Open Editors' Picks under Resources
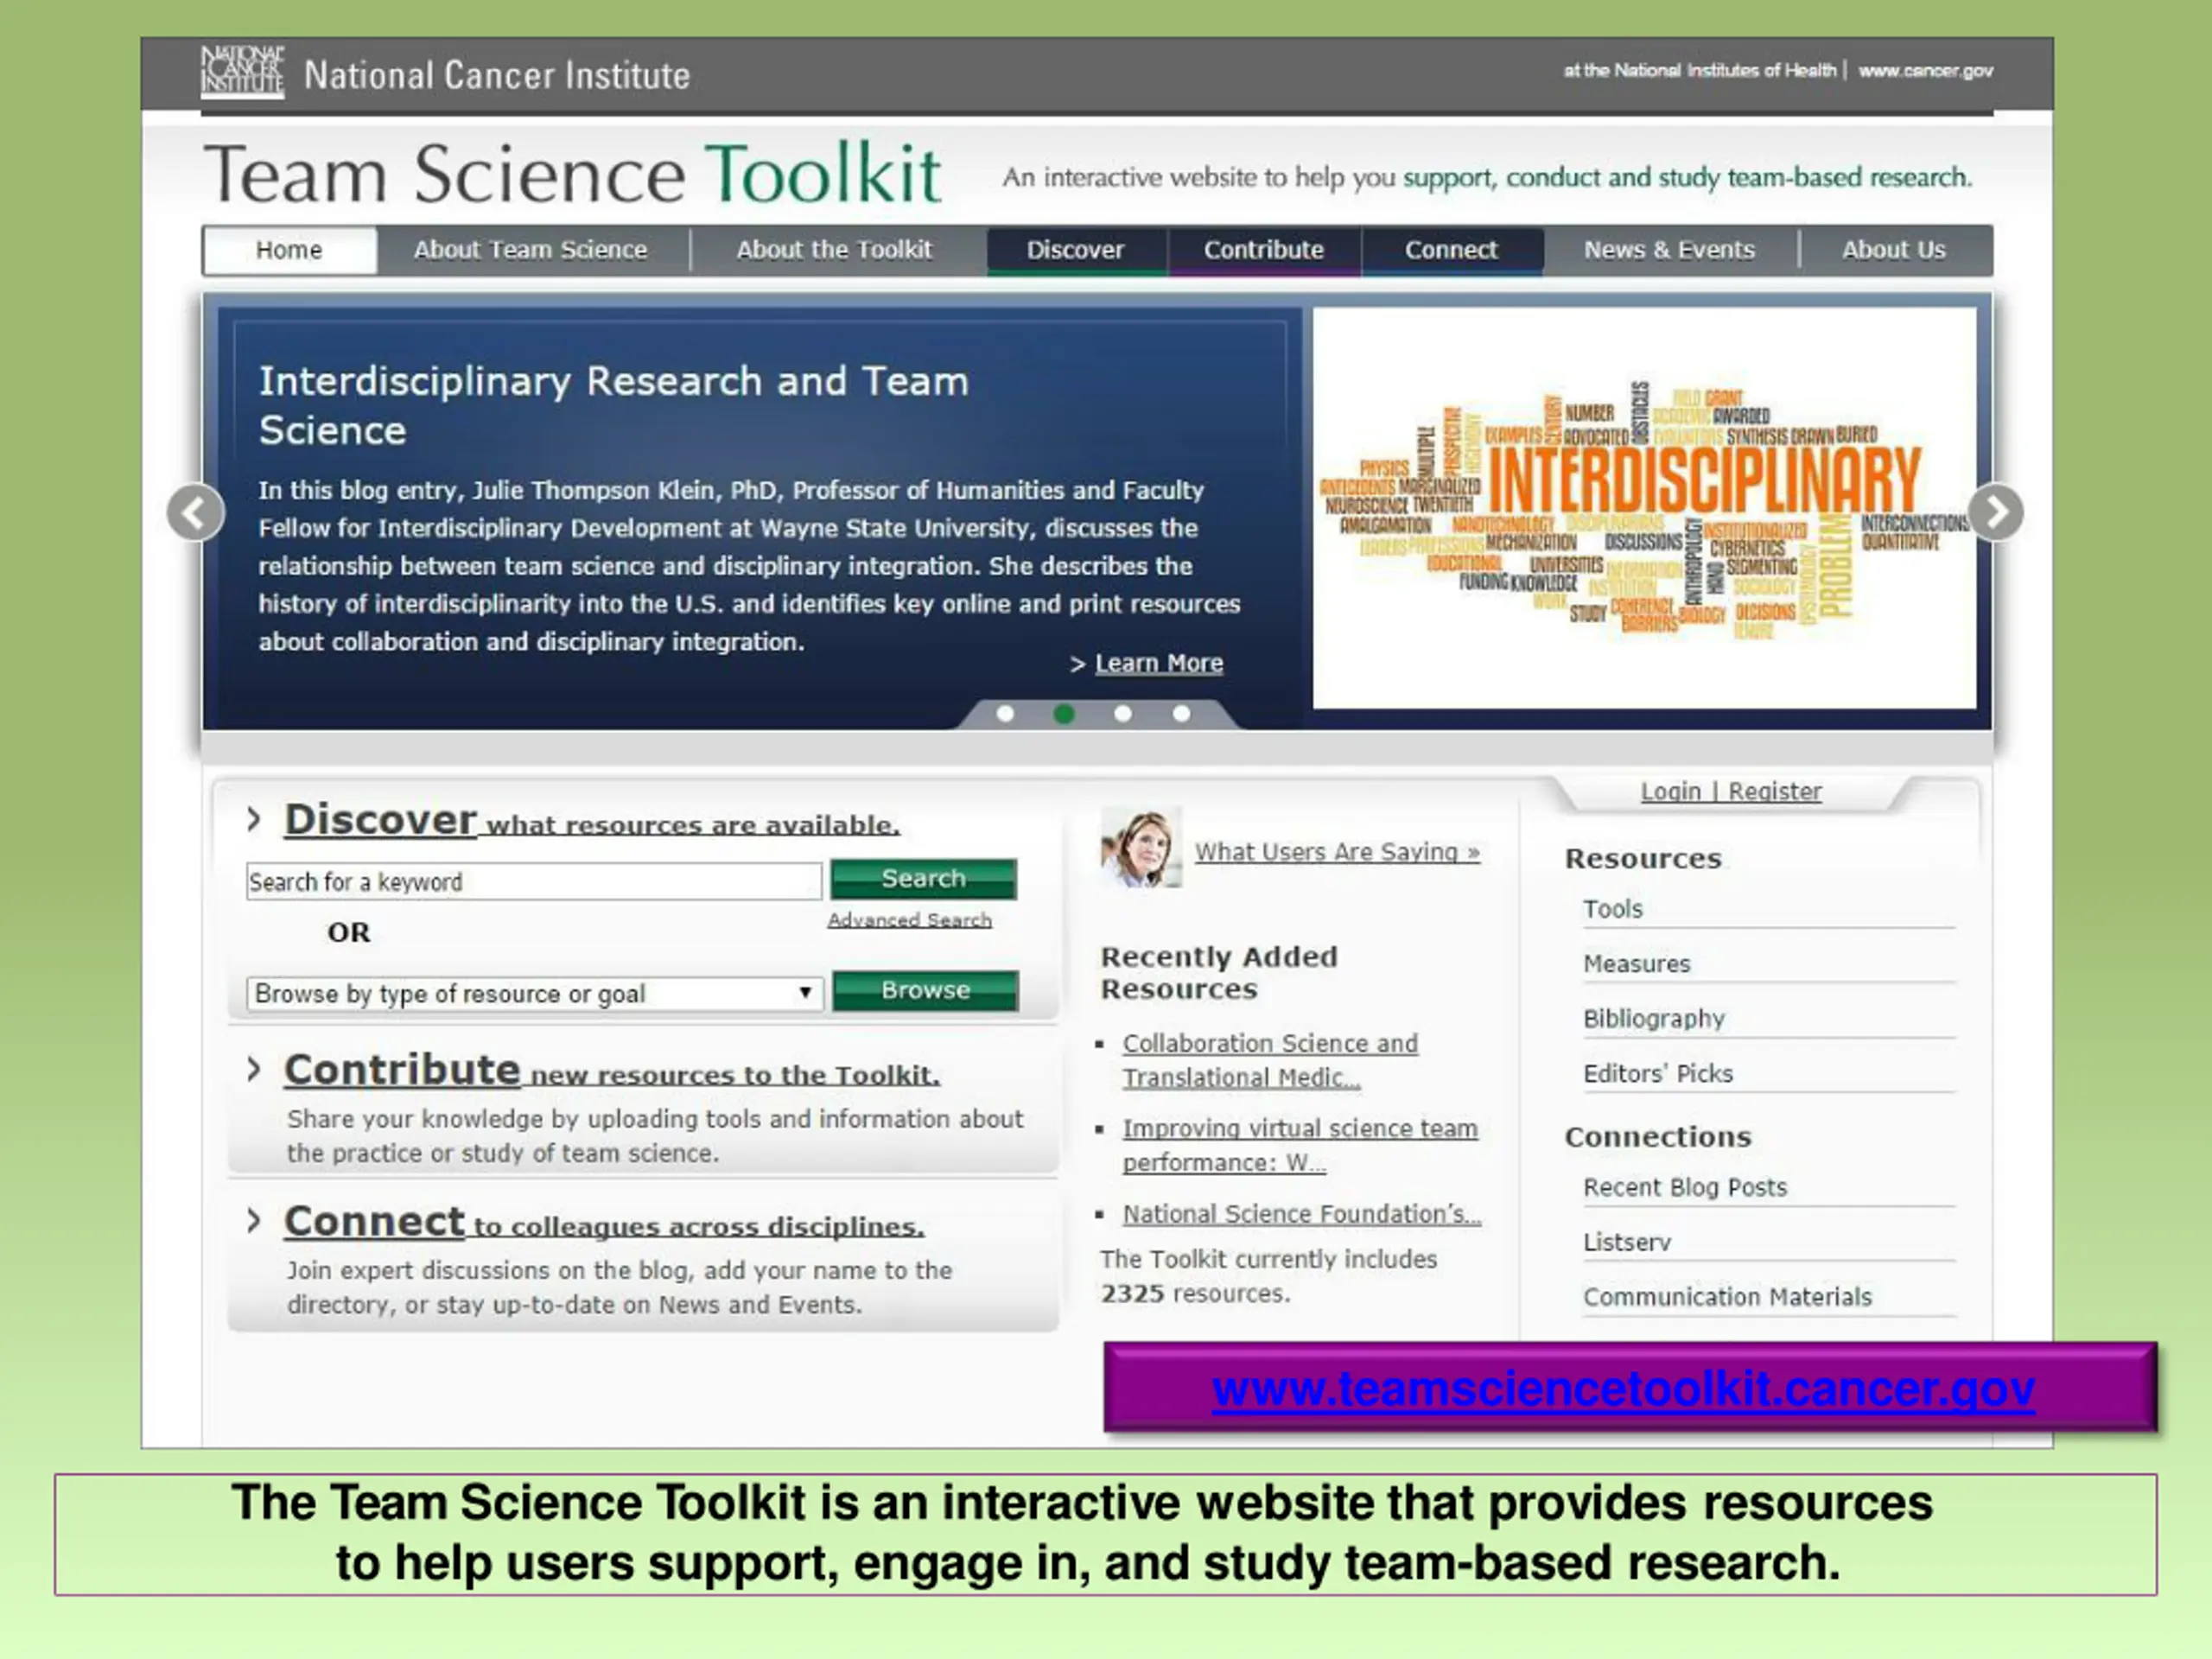This screenshot has width=2212, height=1659. [1658, 1074]
